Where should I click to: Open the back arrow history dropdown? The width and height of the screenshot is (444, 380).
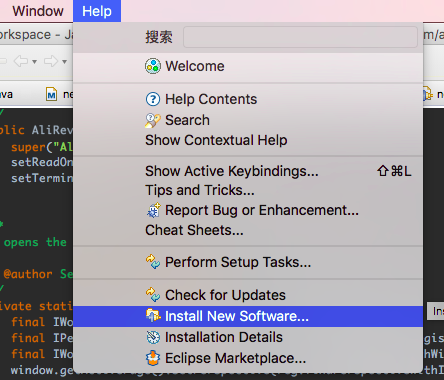click(x=34, y=62)
